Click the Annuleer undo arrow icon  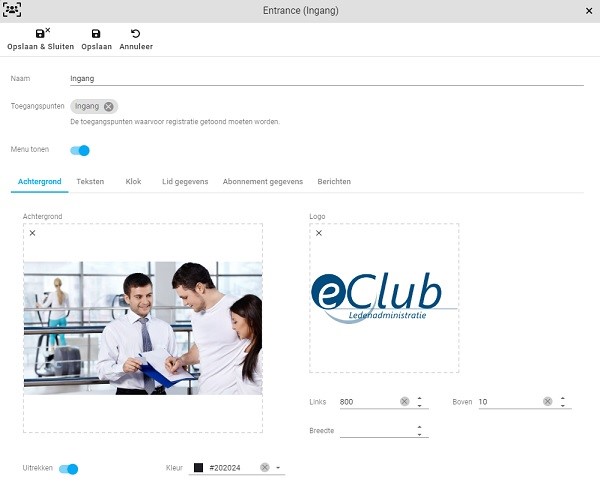pyautogui.click(x=135, y=34)
